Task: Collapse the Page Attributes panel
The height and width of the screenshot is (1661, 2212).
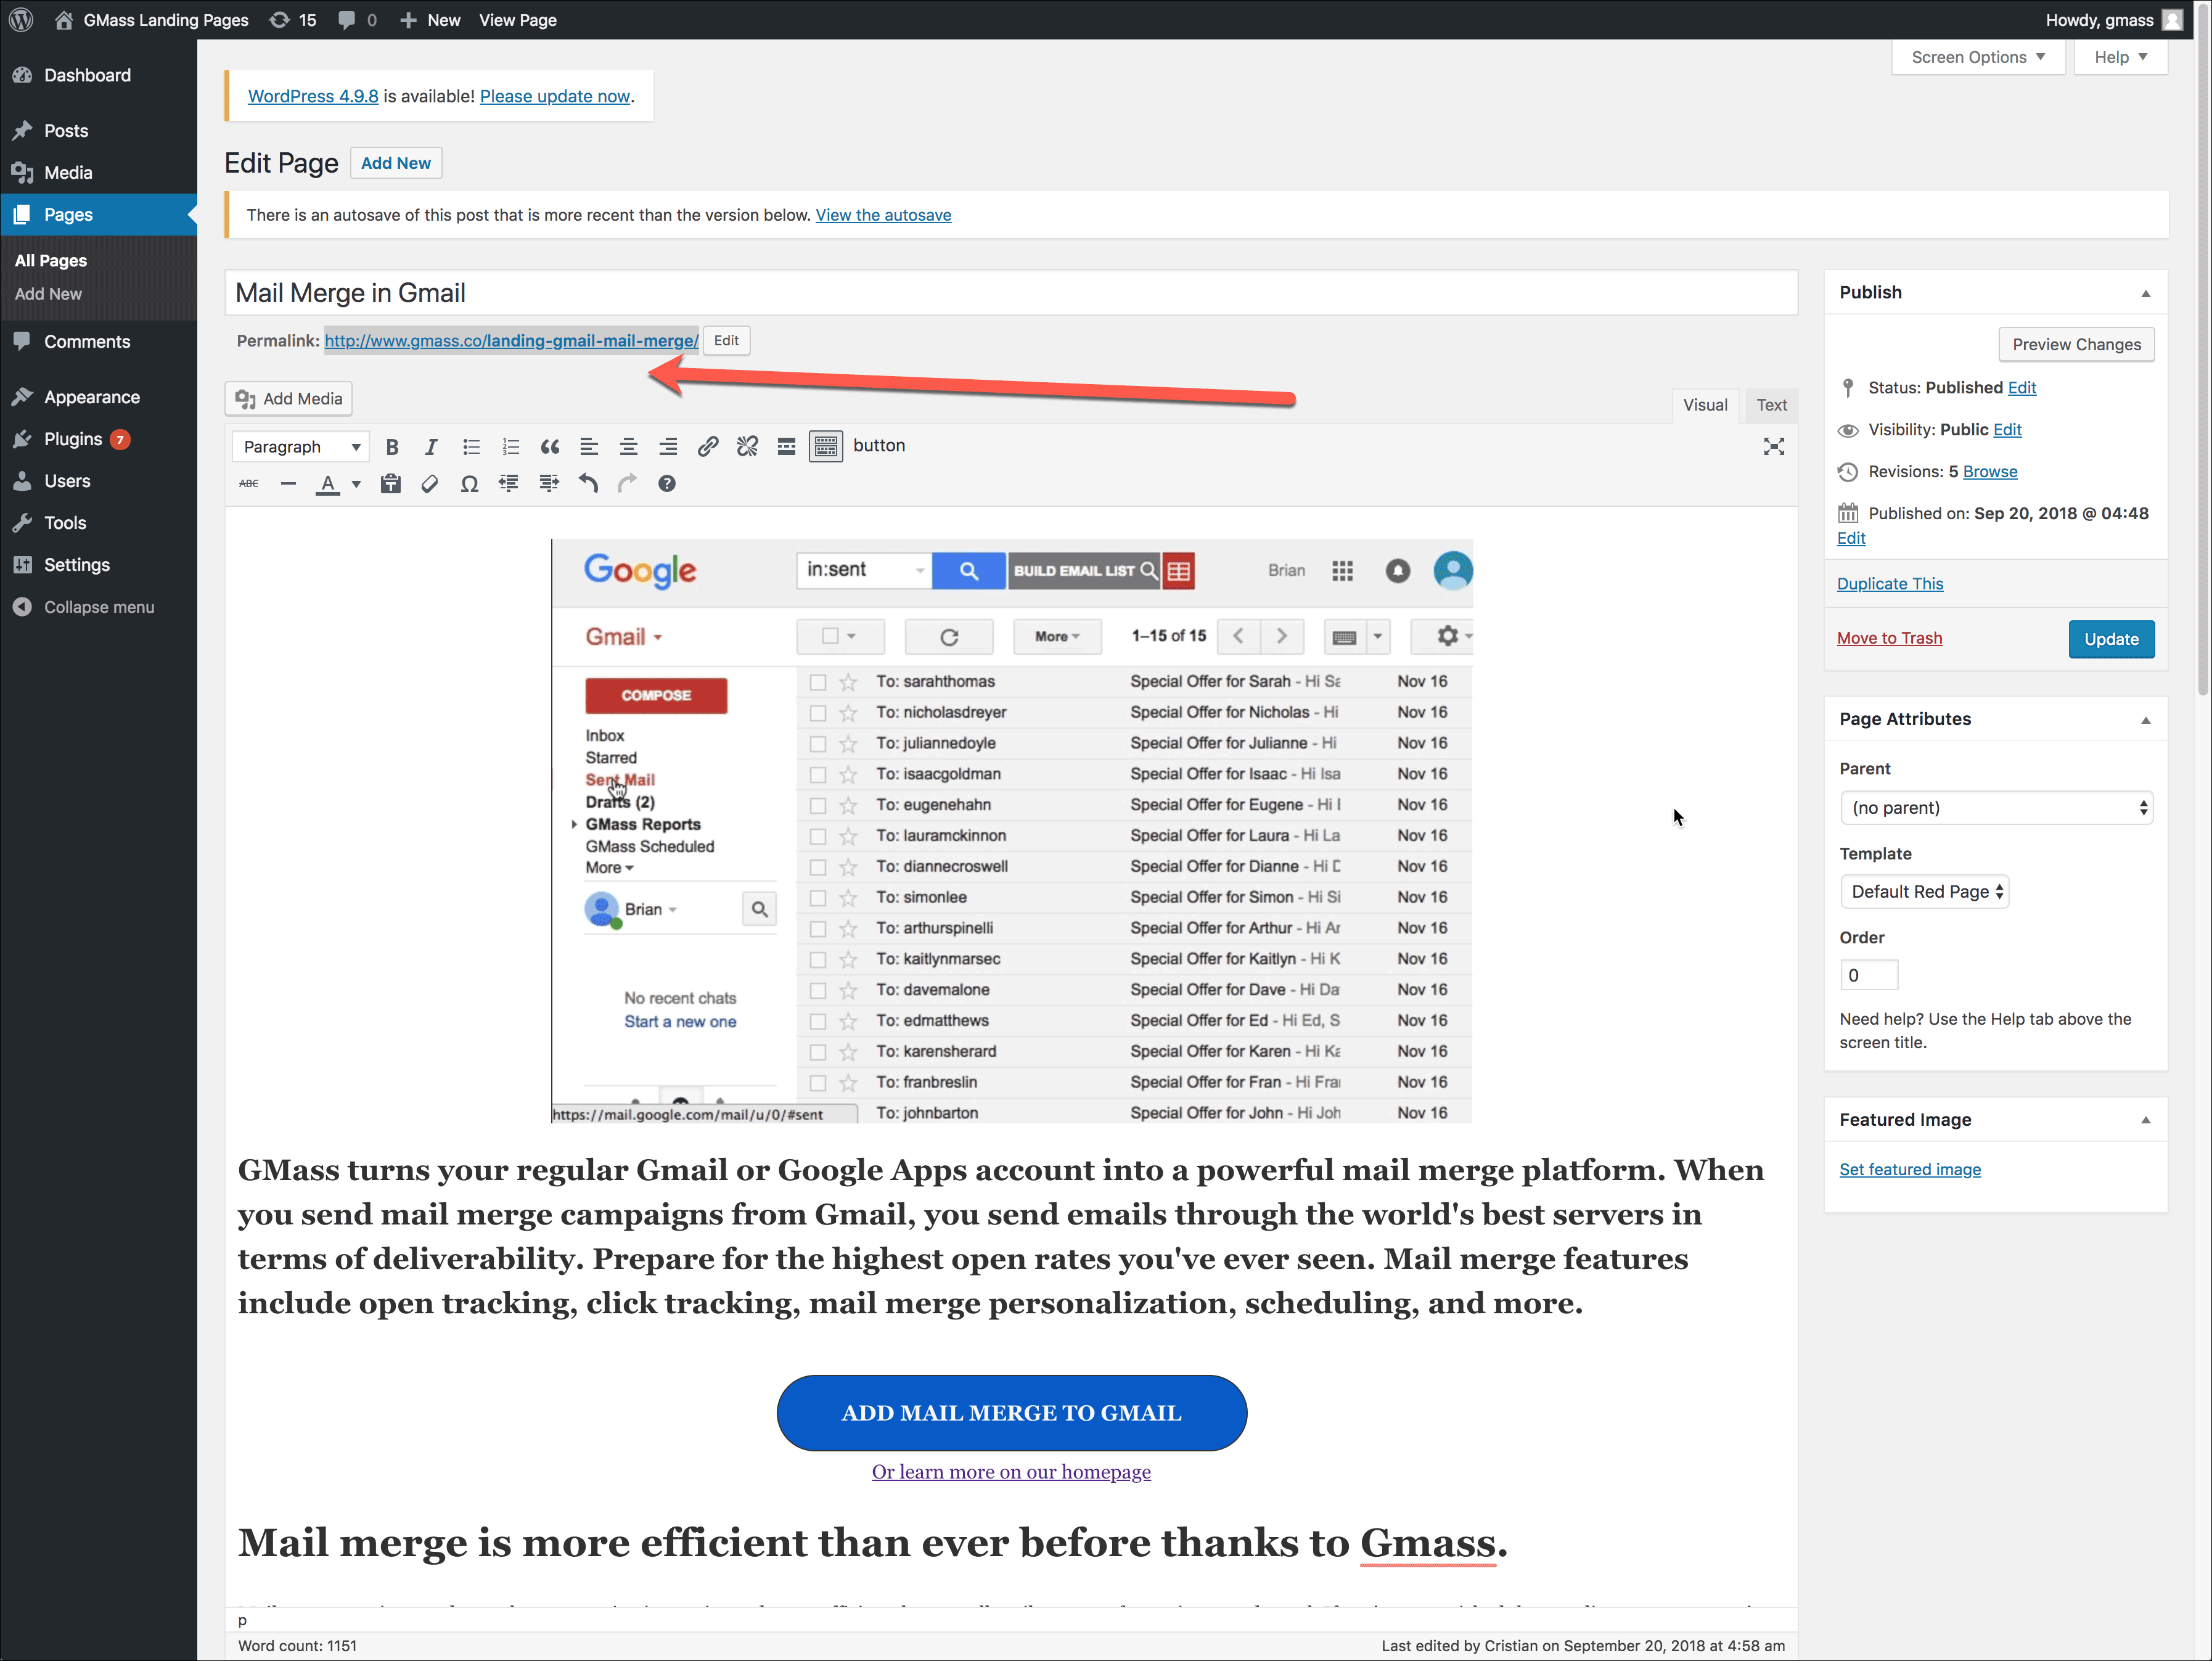Action: tap(2145, 721)
